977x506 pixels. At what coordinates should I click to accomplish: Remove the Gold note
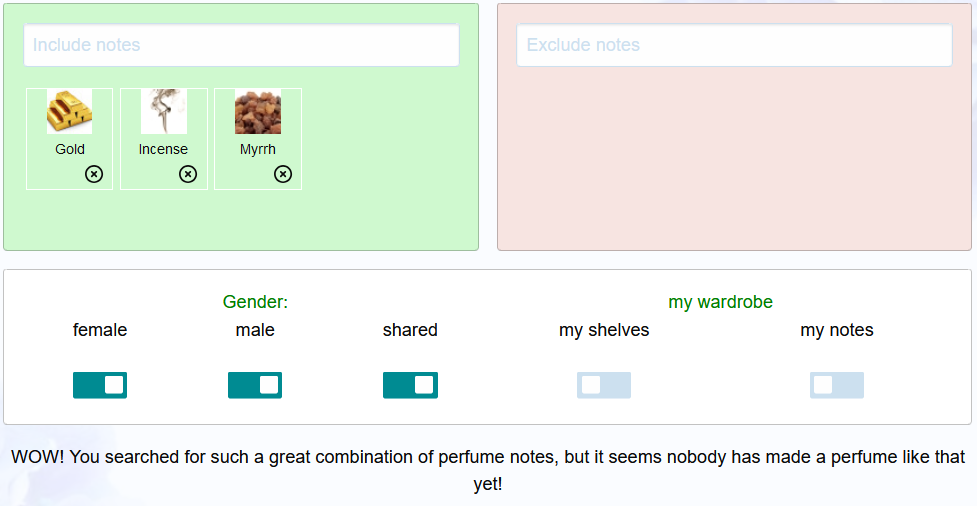[94, 175]
